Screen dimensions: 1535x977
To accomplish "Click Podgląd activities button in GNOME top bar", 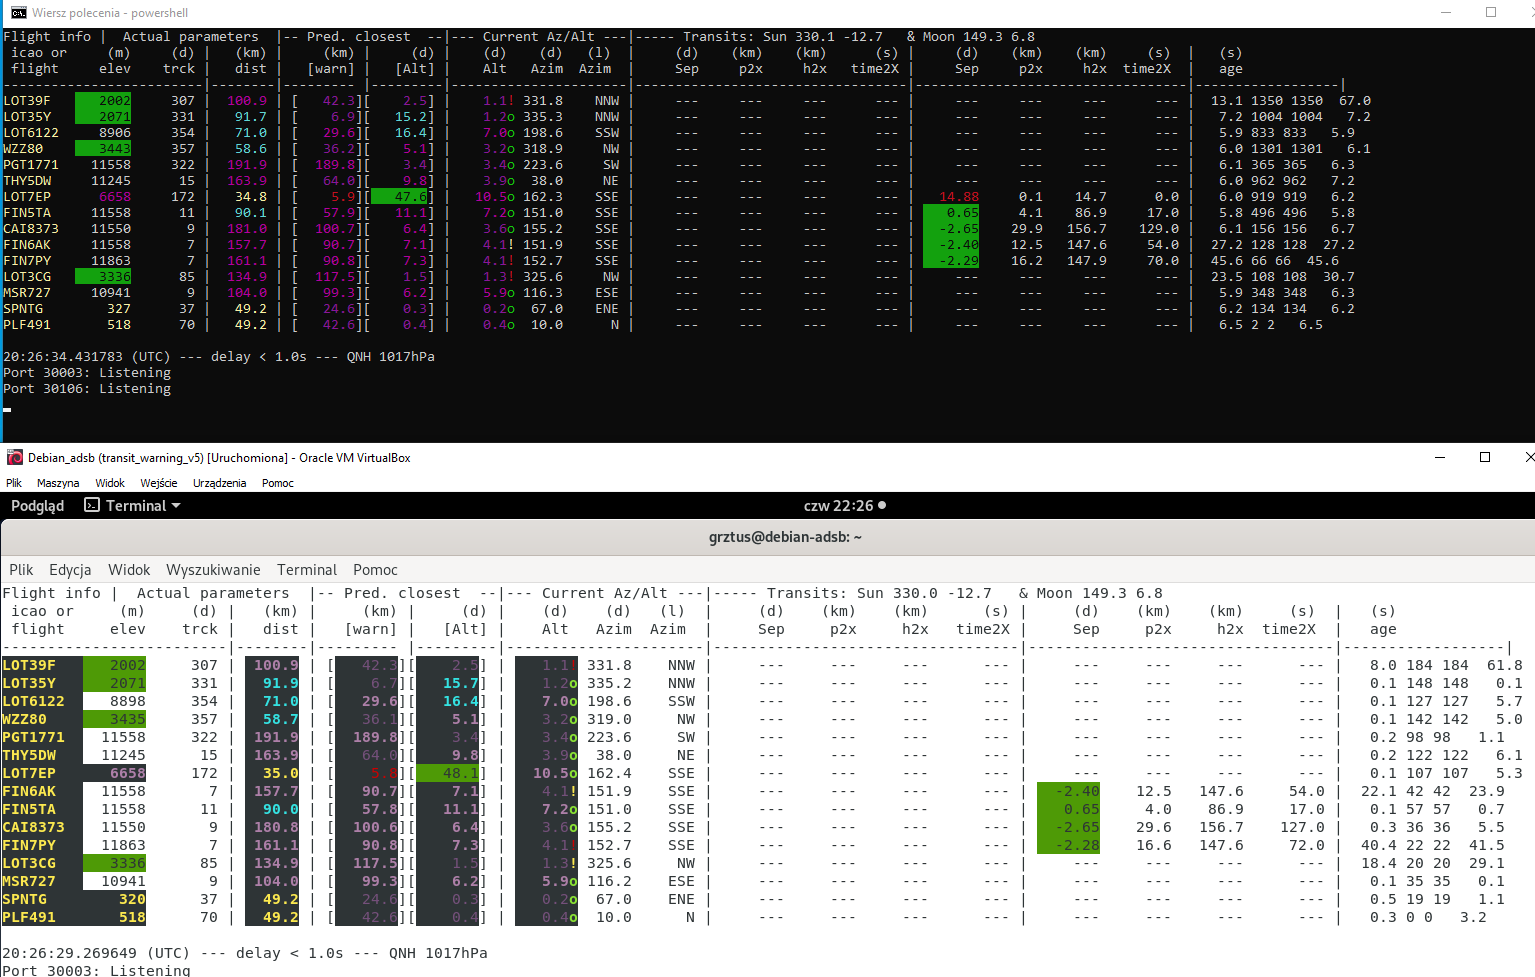I will [x=37, y=506].
